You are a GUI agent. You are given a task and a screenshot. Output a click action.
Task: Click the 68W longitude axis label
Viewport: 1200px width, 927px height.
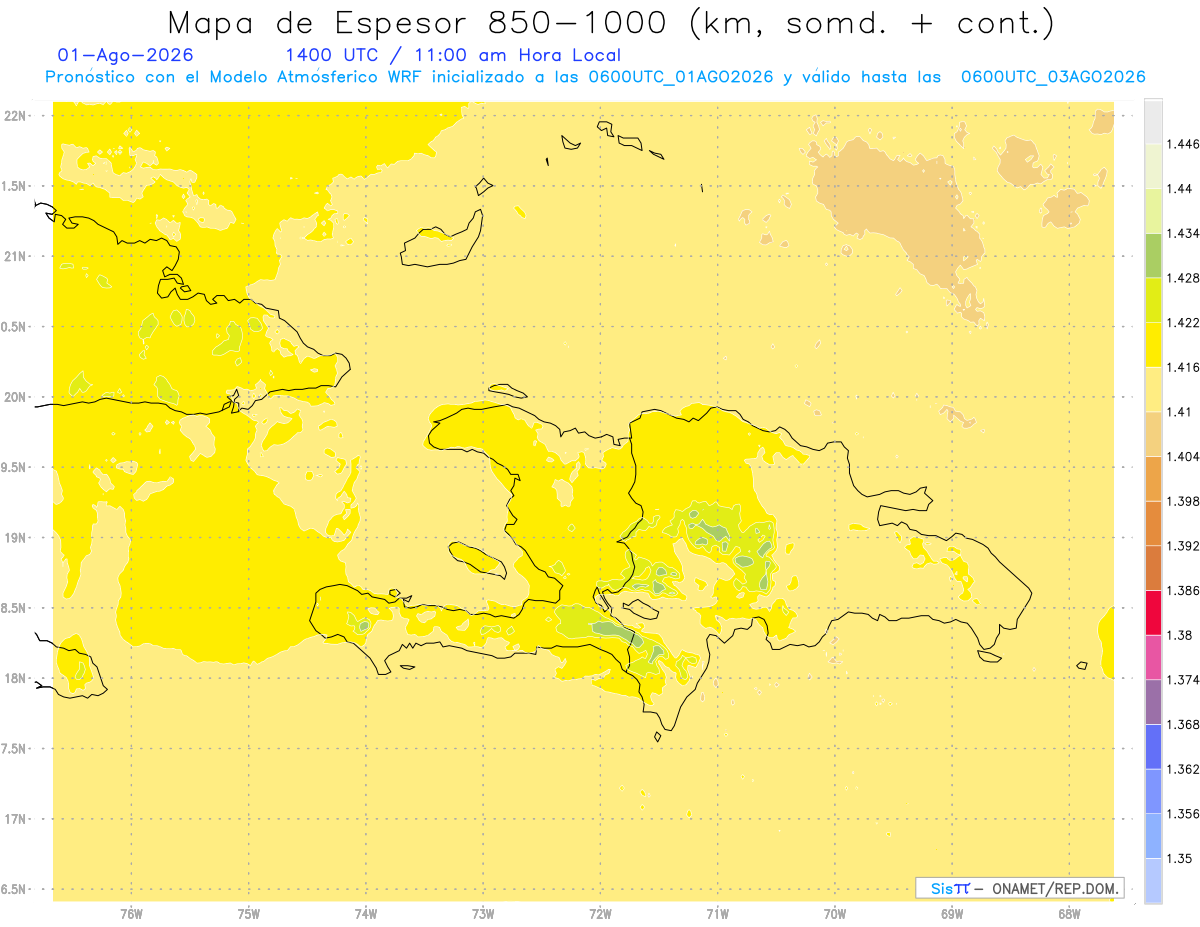[1069, 913]
